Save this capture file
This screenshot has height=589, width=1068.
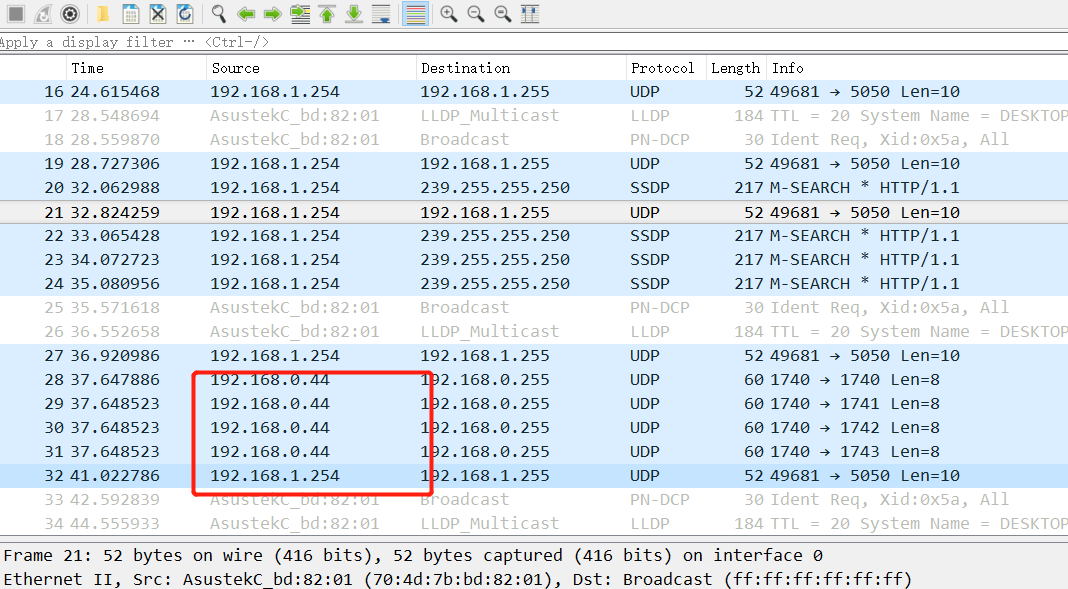131,14
